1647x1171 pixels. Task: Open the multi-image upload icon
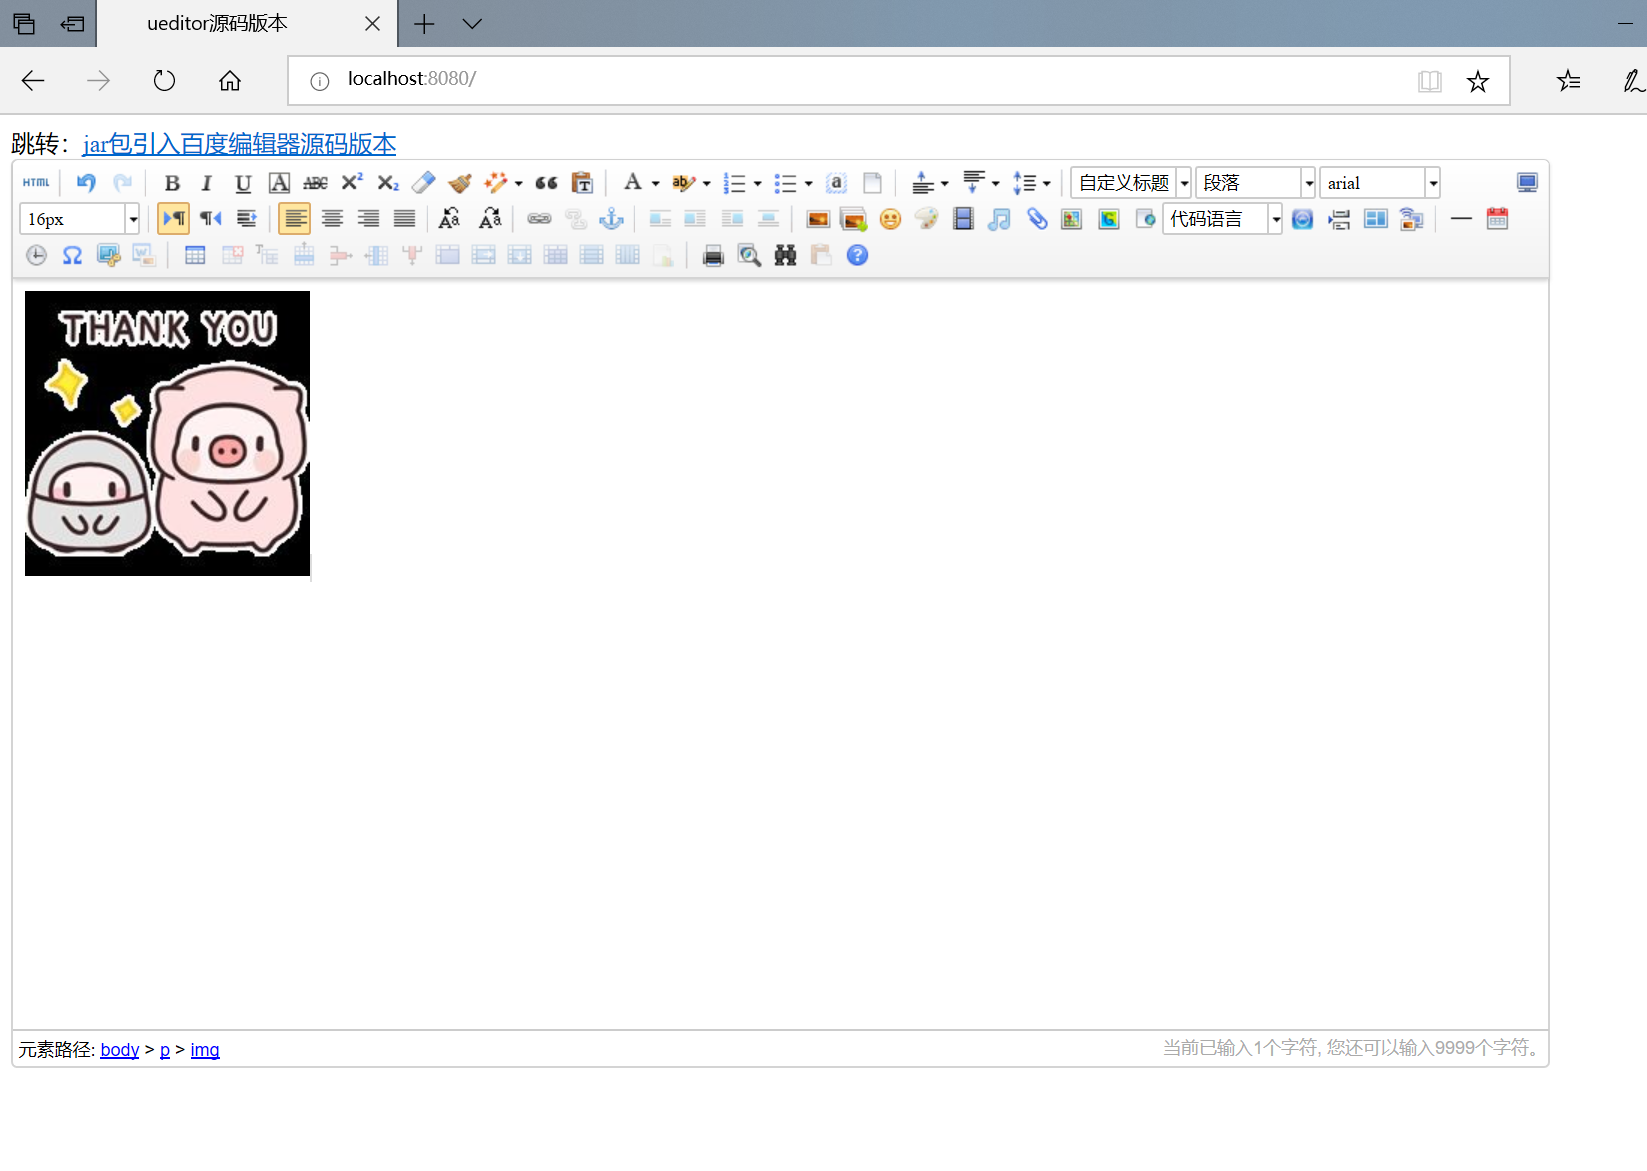coord(854,219)
